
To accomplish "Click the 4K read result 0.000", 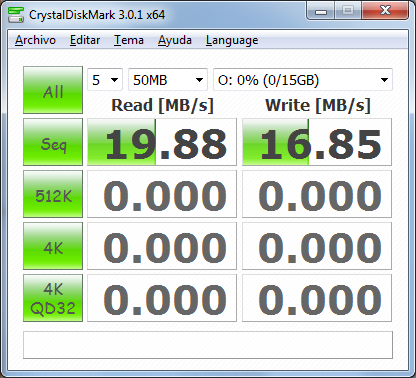I will point(162,246).
